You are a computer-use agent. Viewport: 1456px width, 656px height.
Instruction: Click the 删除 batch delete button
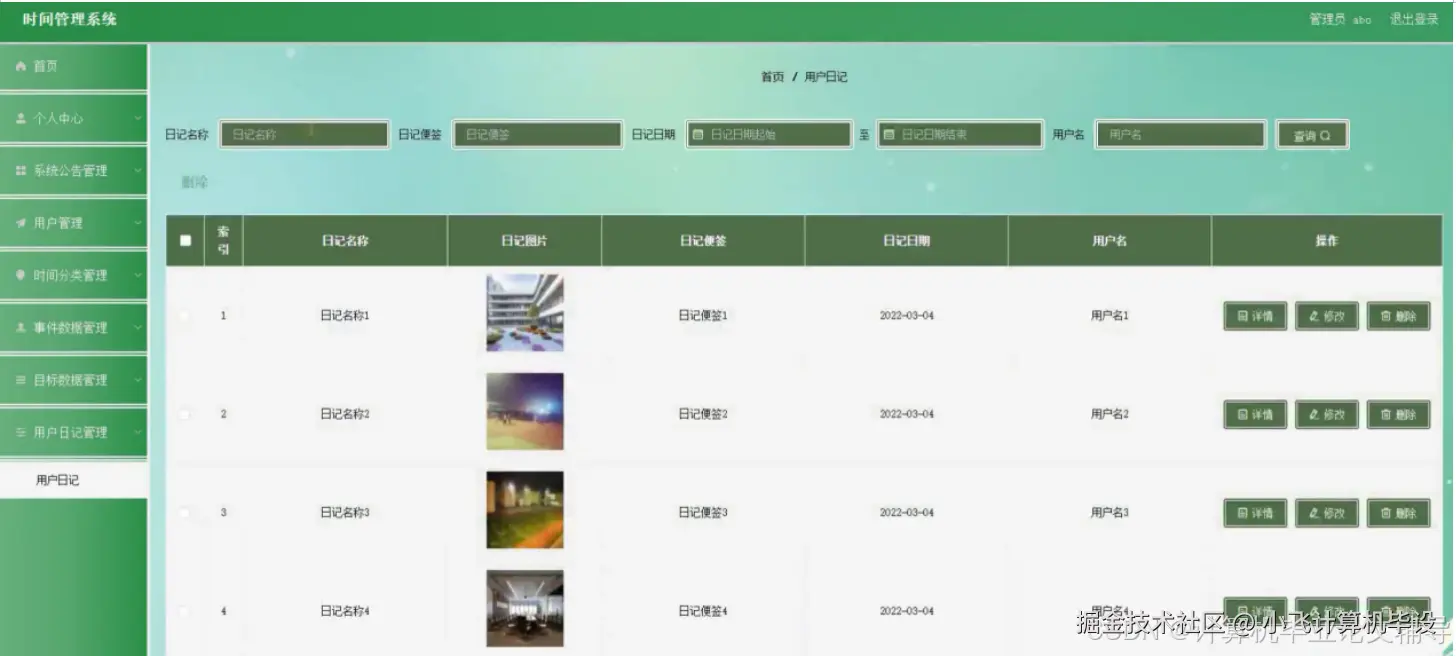(x=195, y=182)
